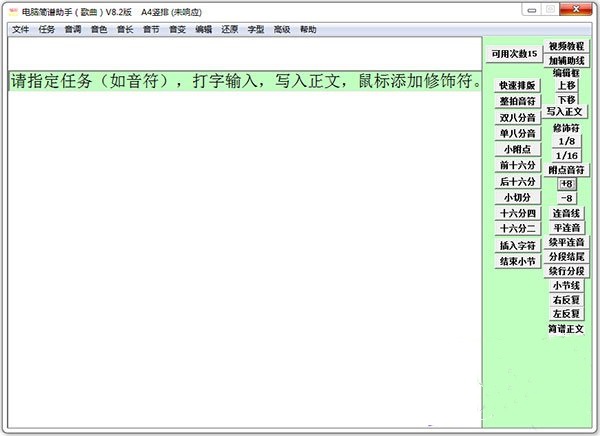
Task: Click the 写入正文 button
Action: (x=564, y=112)
